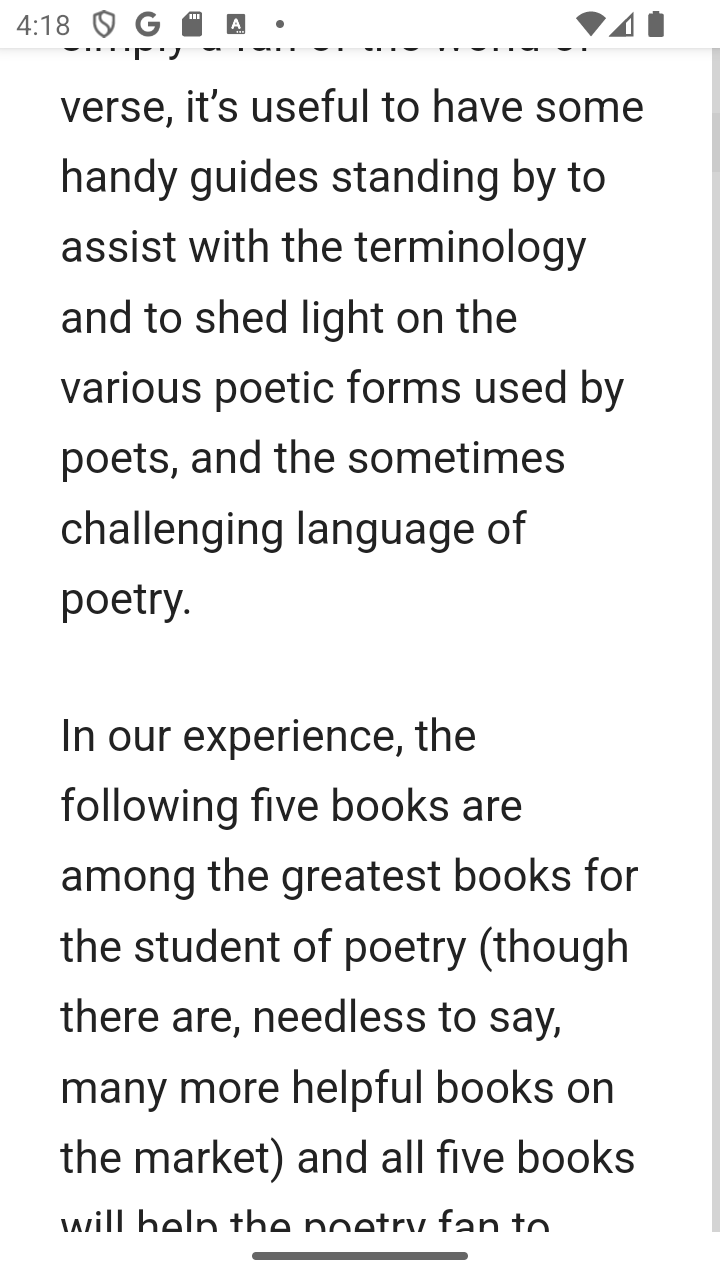Click the text "there are, needless to say,"
Viewport: 720px width, 1280px height.
coord(311,1017)
